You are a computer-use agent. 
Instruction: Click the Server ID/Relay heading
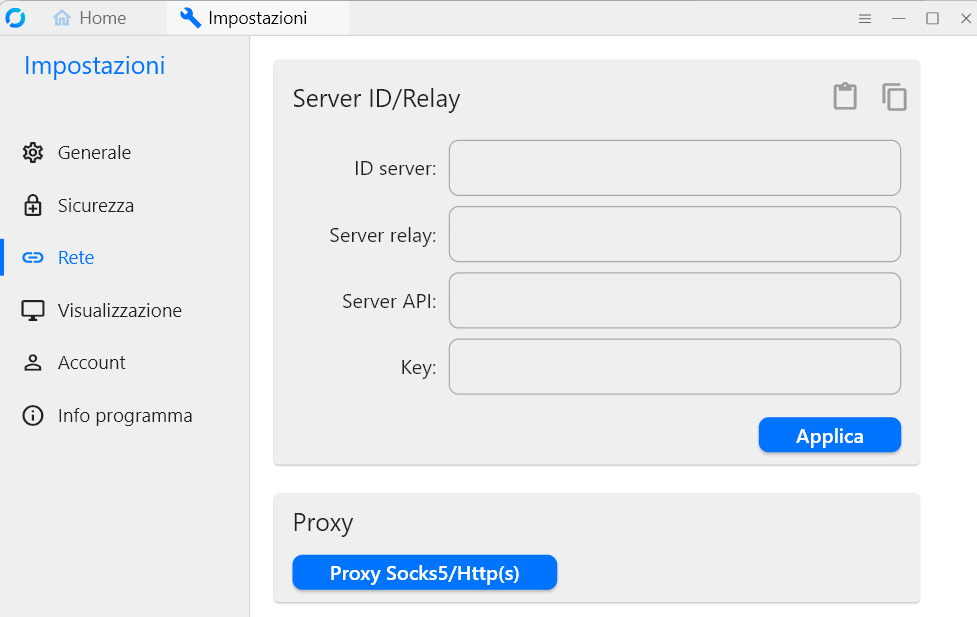[376, 98]
